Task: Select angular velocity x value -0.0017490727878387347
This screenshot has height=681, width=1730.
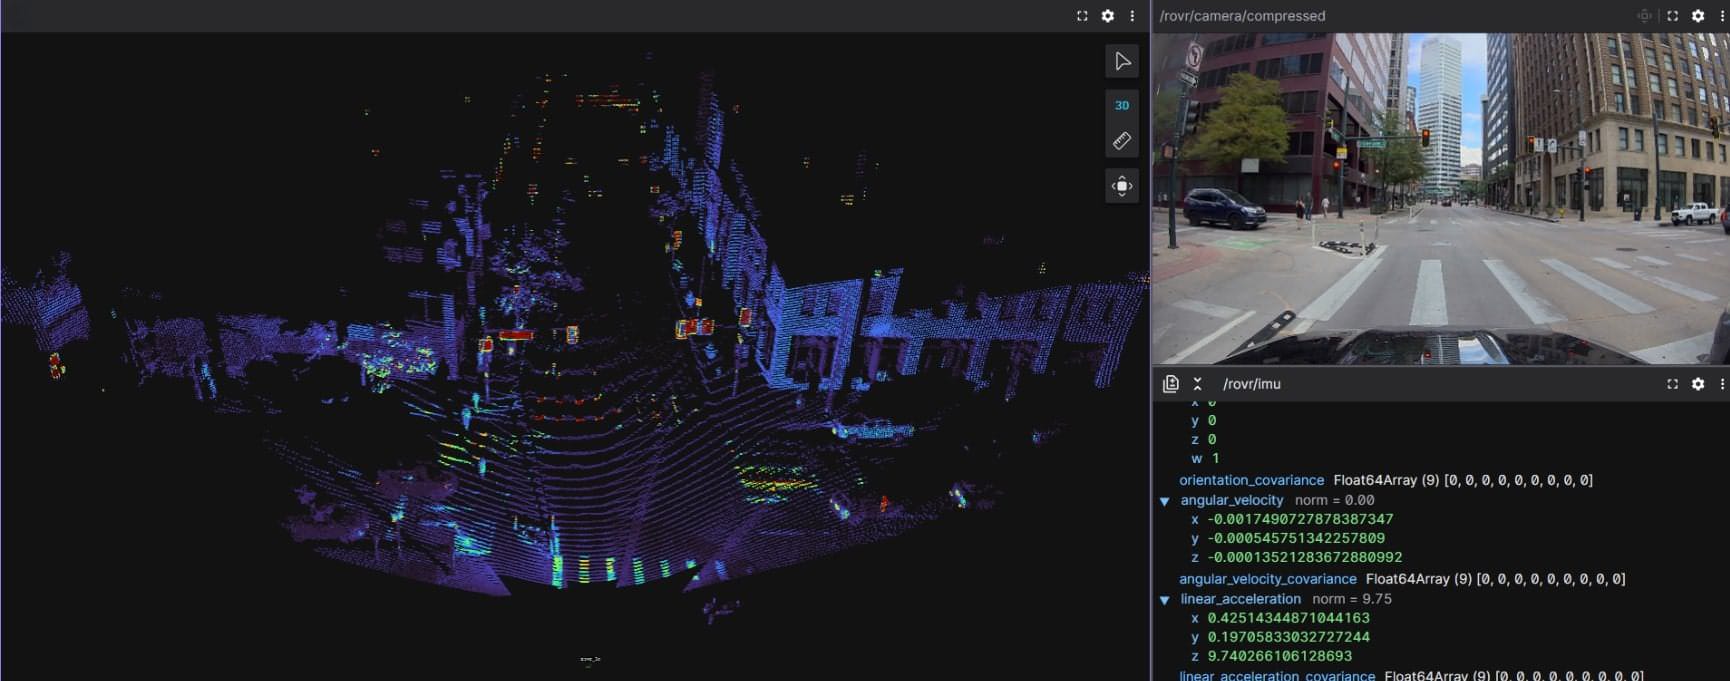Action: 1300,519
